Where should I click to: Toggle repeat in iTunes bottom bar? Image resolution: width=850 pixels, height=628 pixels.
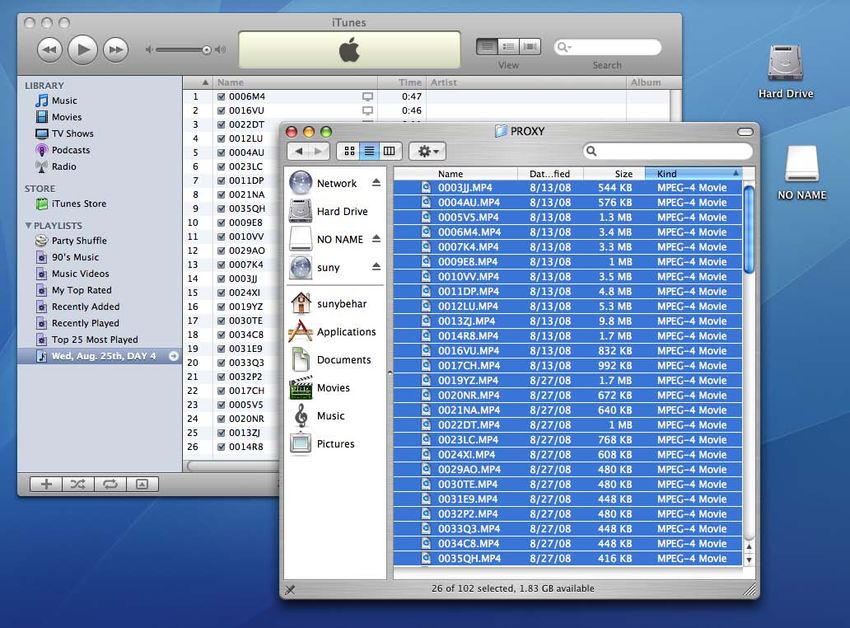(x=110, y=484)
